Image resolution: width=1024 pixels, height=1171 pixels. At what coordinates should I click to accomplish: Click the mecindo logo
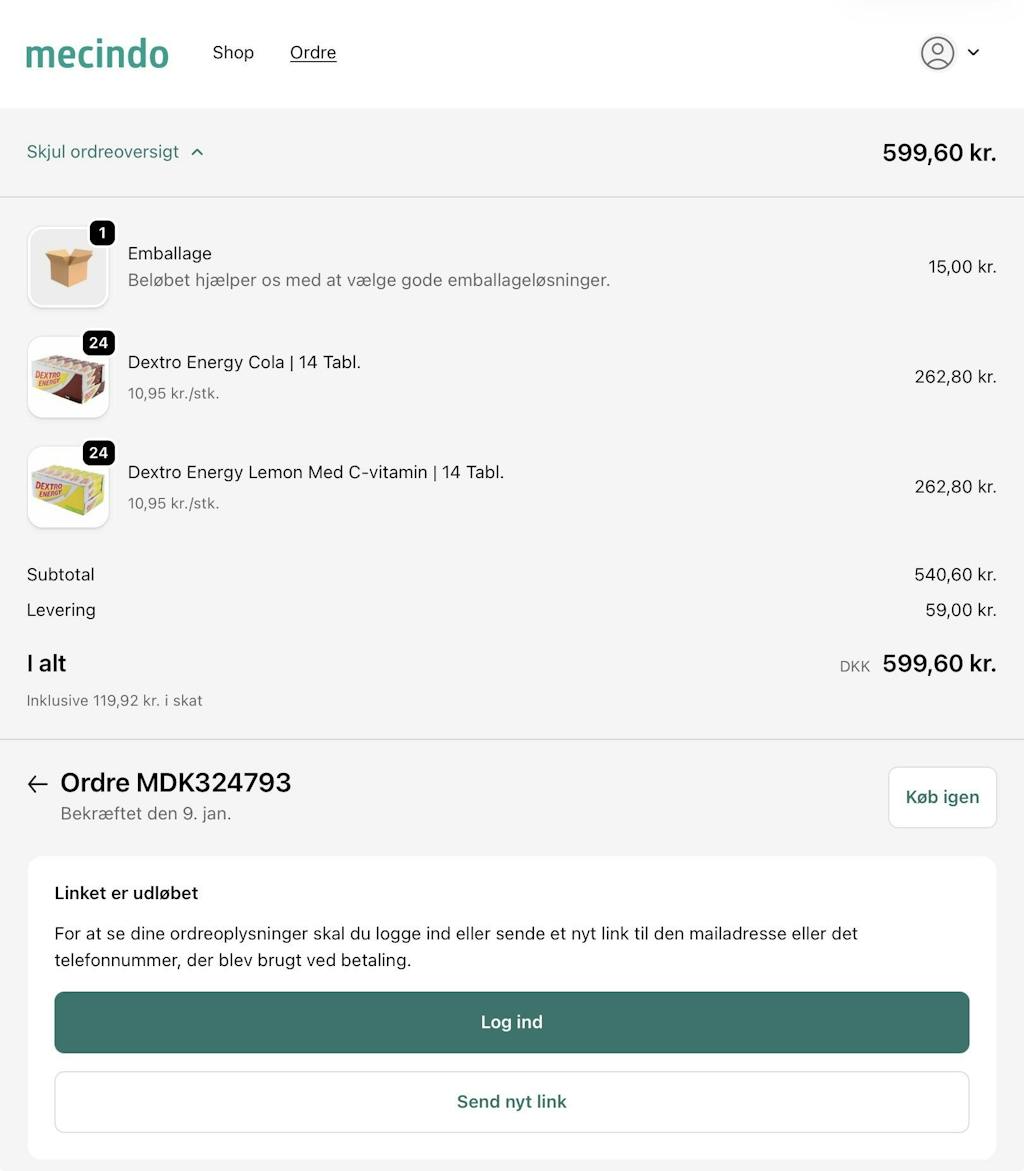97,53
